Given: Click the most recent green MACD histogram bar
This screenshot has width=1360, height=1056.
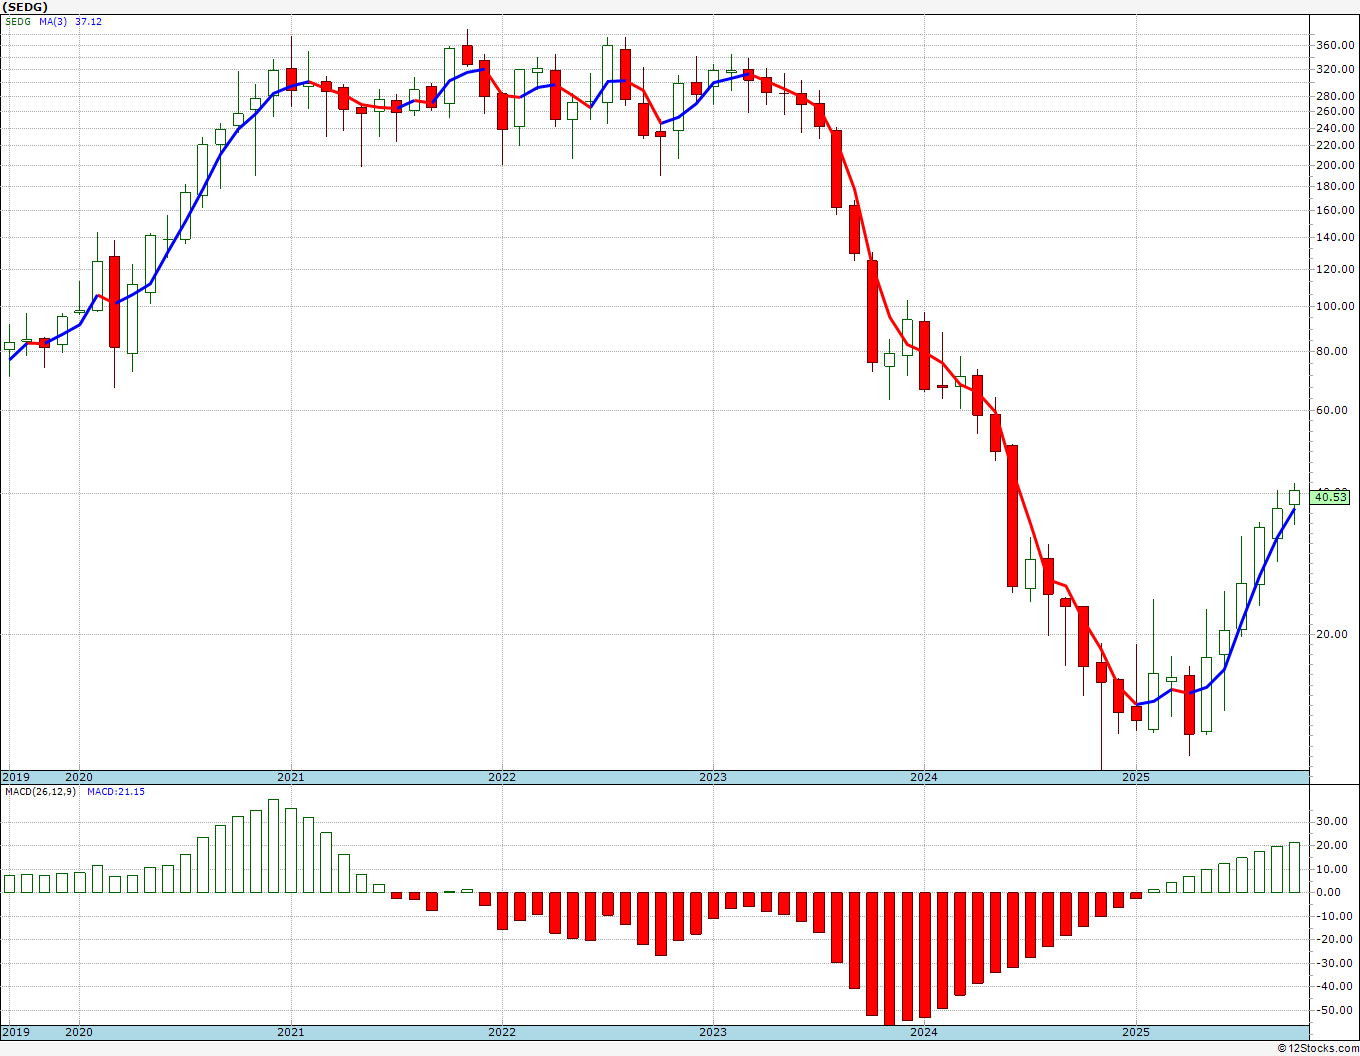Looking at the screenshot, I should (1295, 867).
